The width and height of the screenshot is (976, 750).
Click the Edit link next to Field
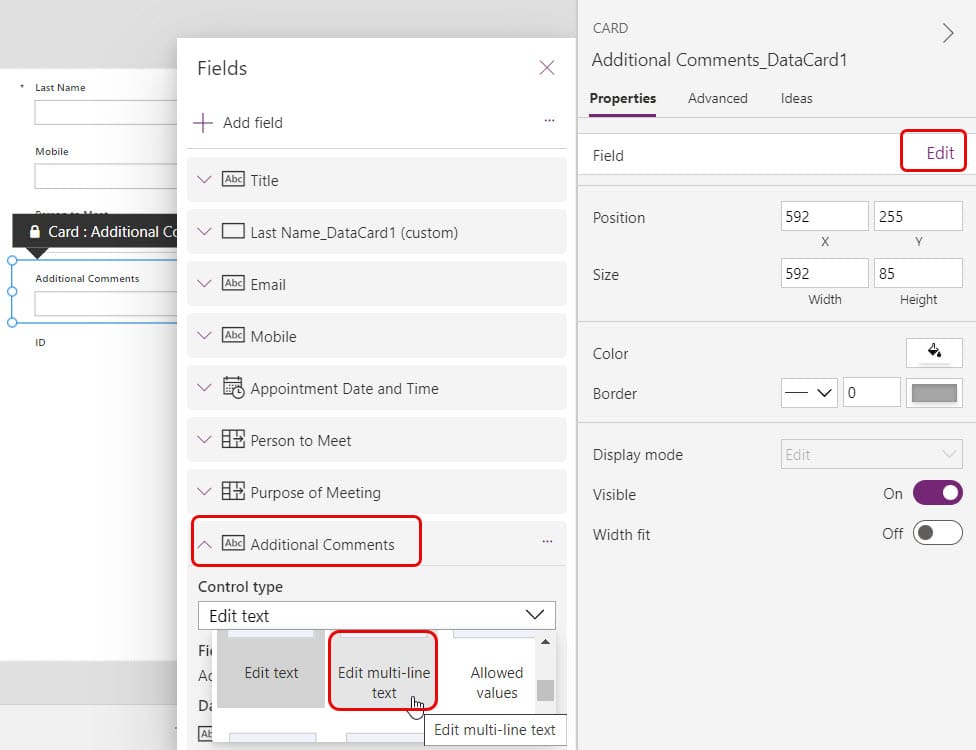click(x=939, y=153)
